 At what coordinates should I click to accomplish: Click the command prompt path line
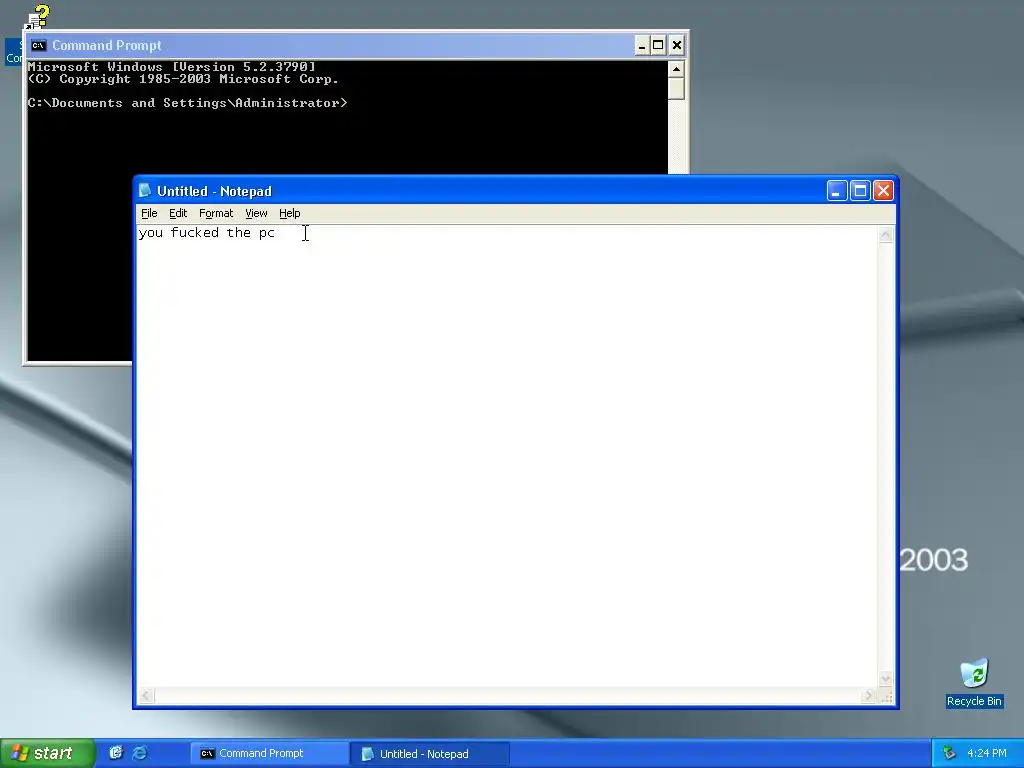click(x=187, y=103)
